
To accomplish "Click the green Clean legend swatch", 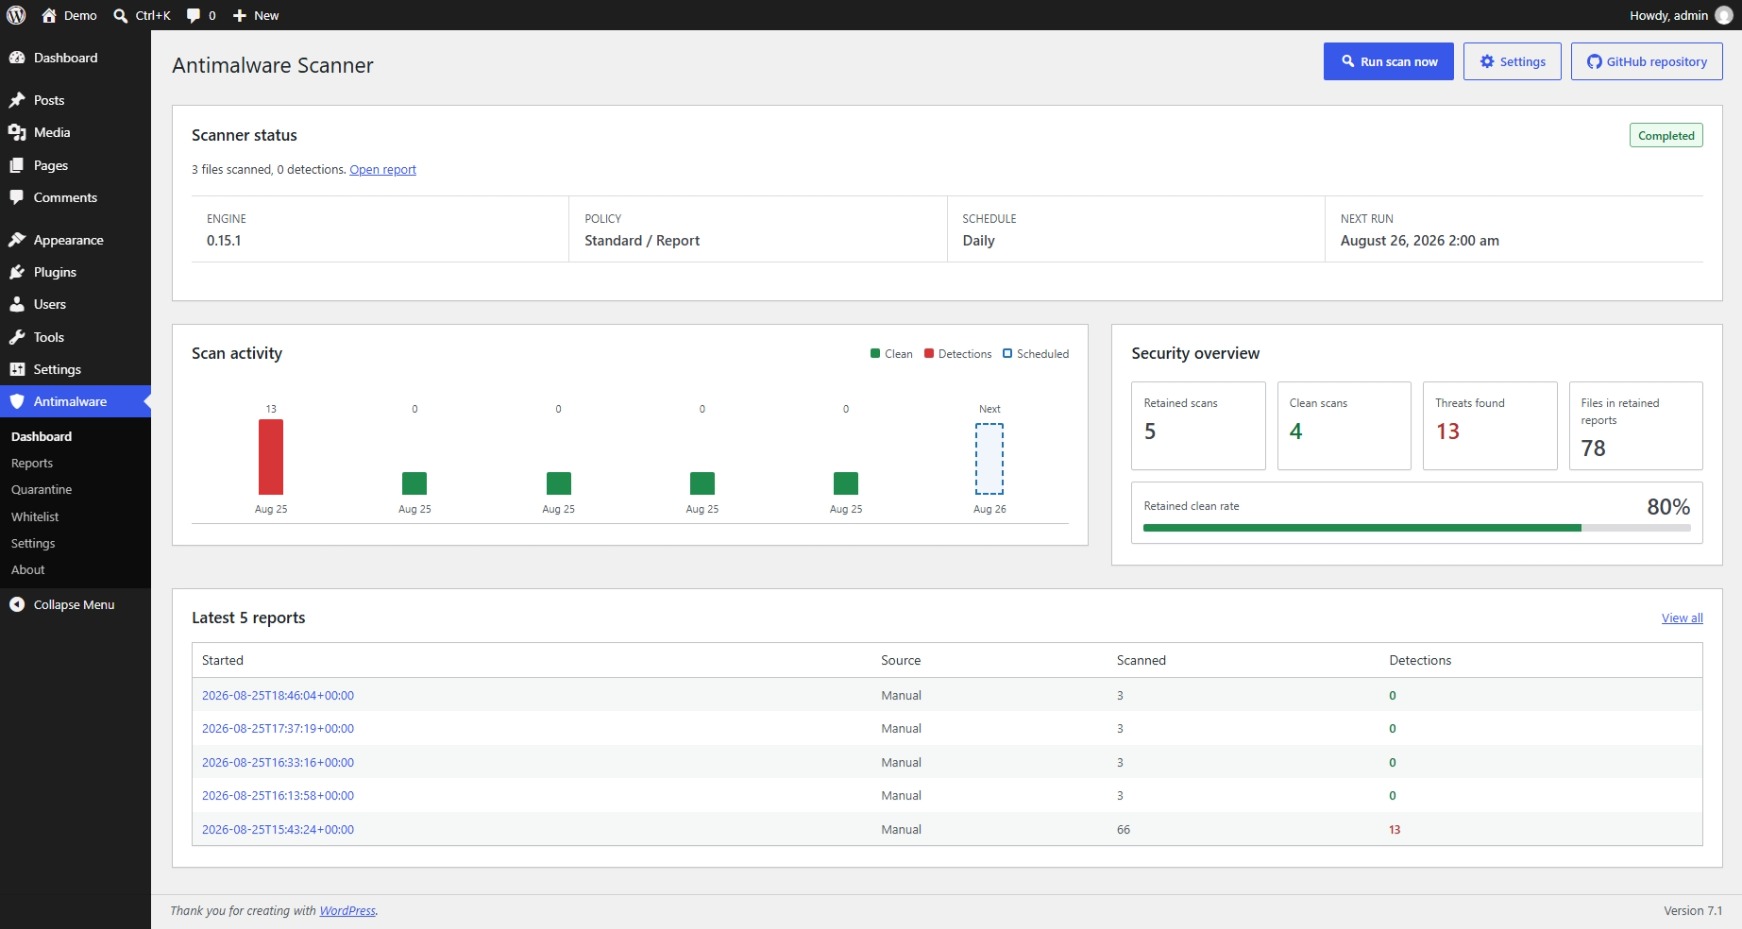I will [x=875, y=353].
